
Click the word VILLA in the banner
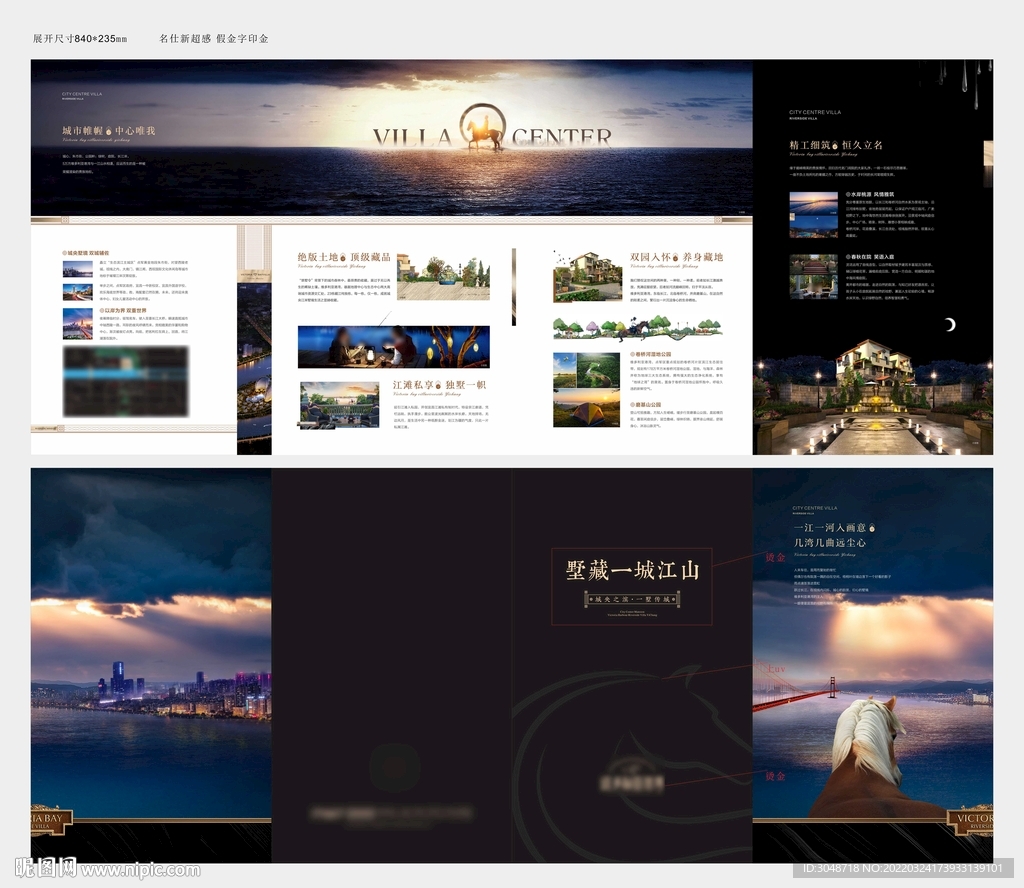point(413,138)
